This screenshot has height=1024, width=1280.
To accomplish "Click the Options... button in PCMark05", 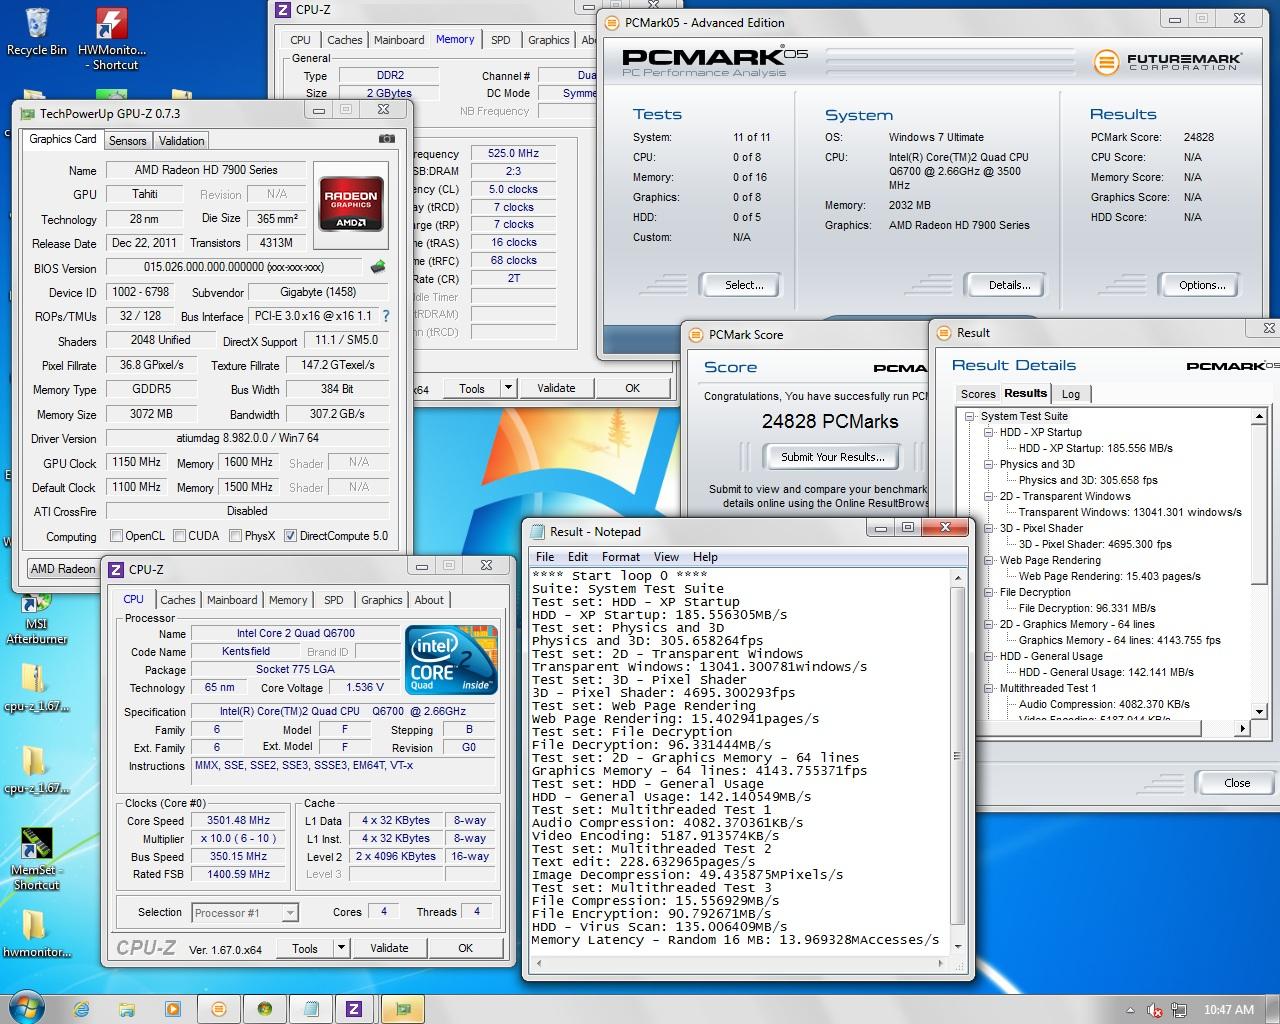I will pos(1202,285).
